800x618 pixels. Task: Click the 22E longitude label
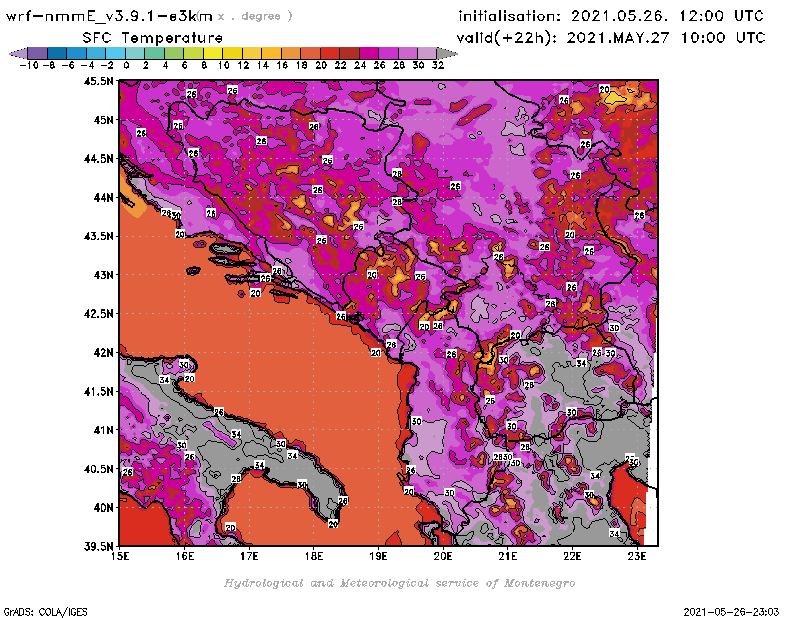[x=572, y=556]
